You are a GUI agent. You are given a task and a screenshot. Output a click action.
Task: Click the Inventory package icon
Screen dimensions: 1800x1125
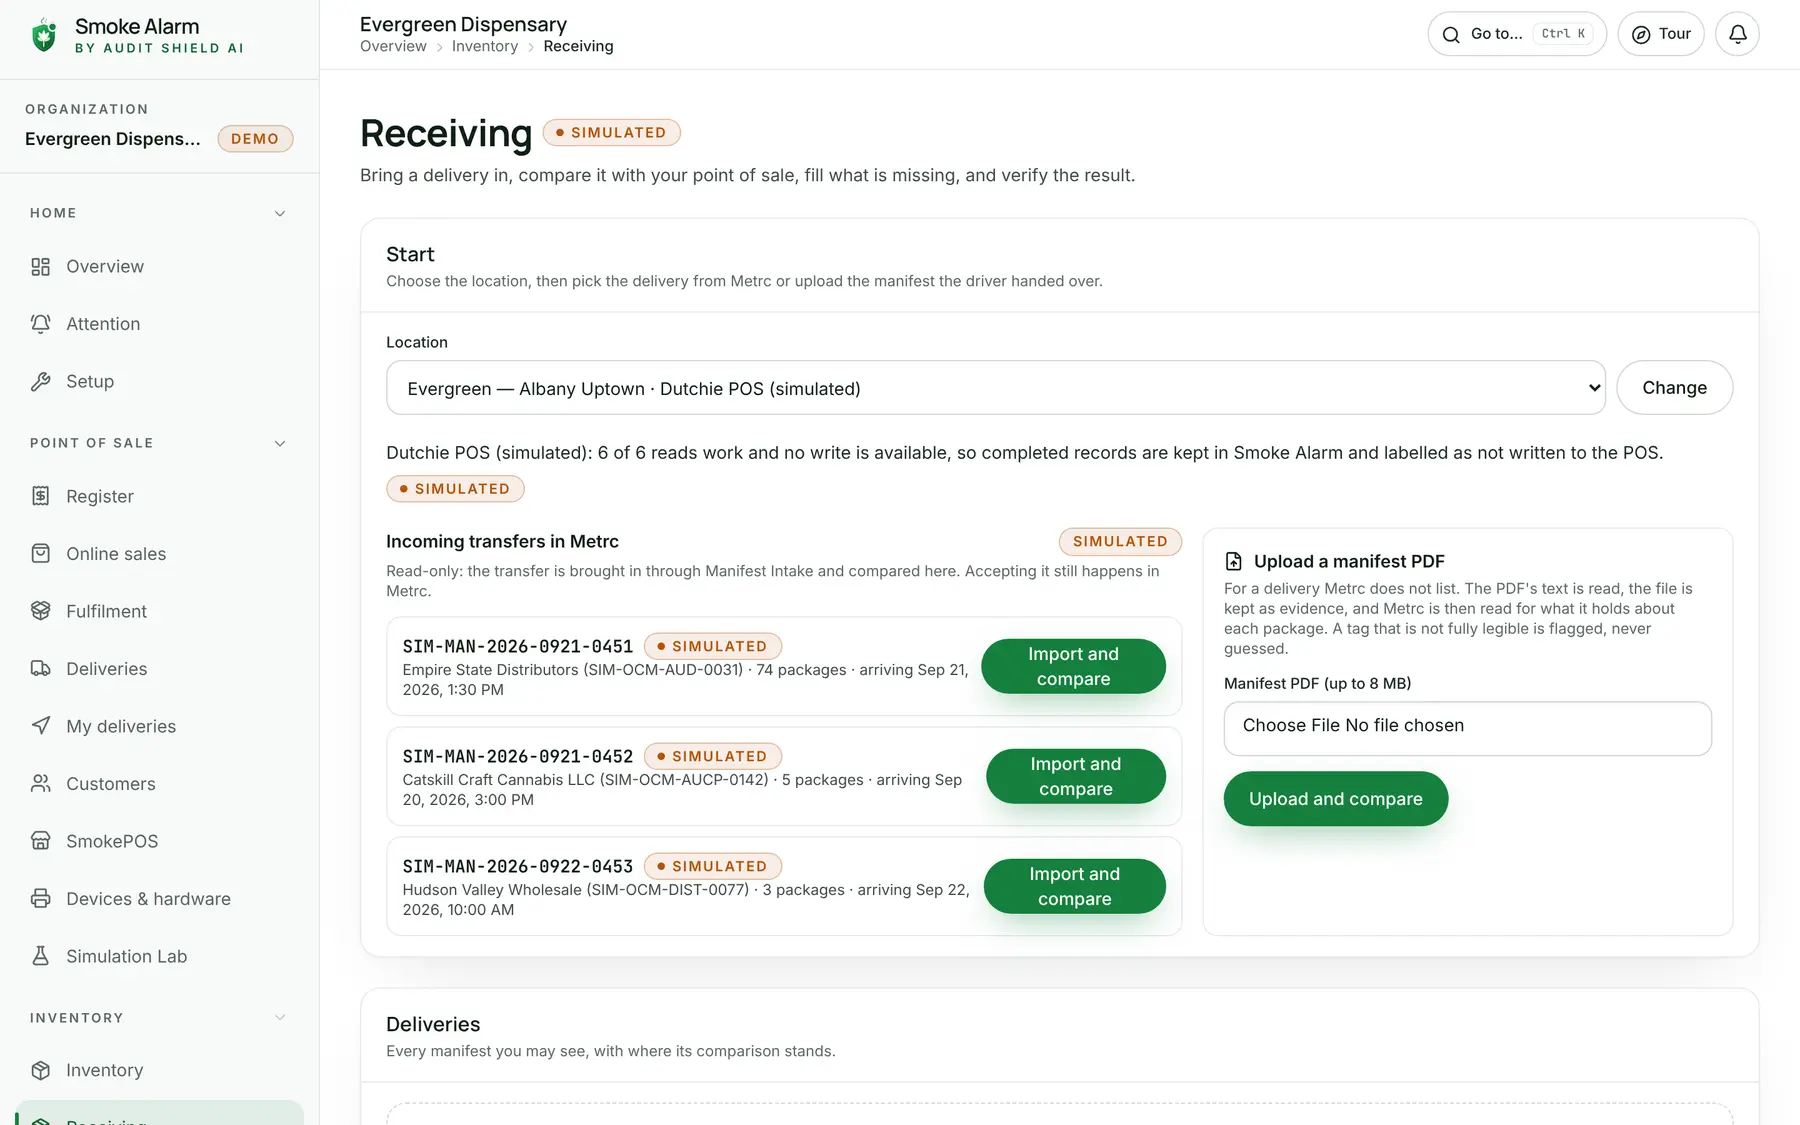click(40, 1071)
